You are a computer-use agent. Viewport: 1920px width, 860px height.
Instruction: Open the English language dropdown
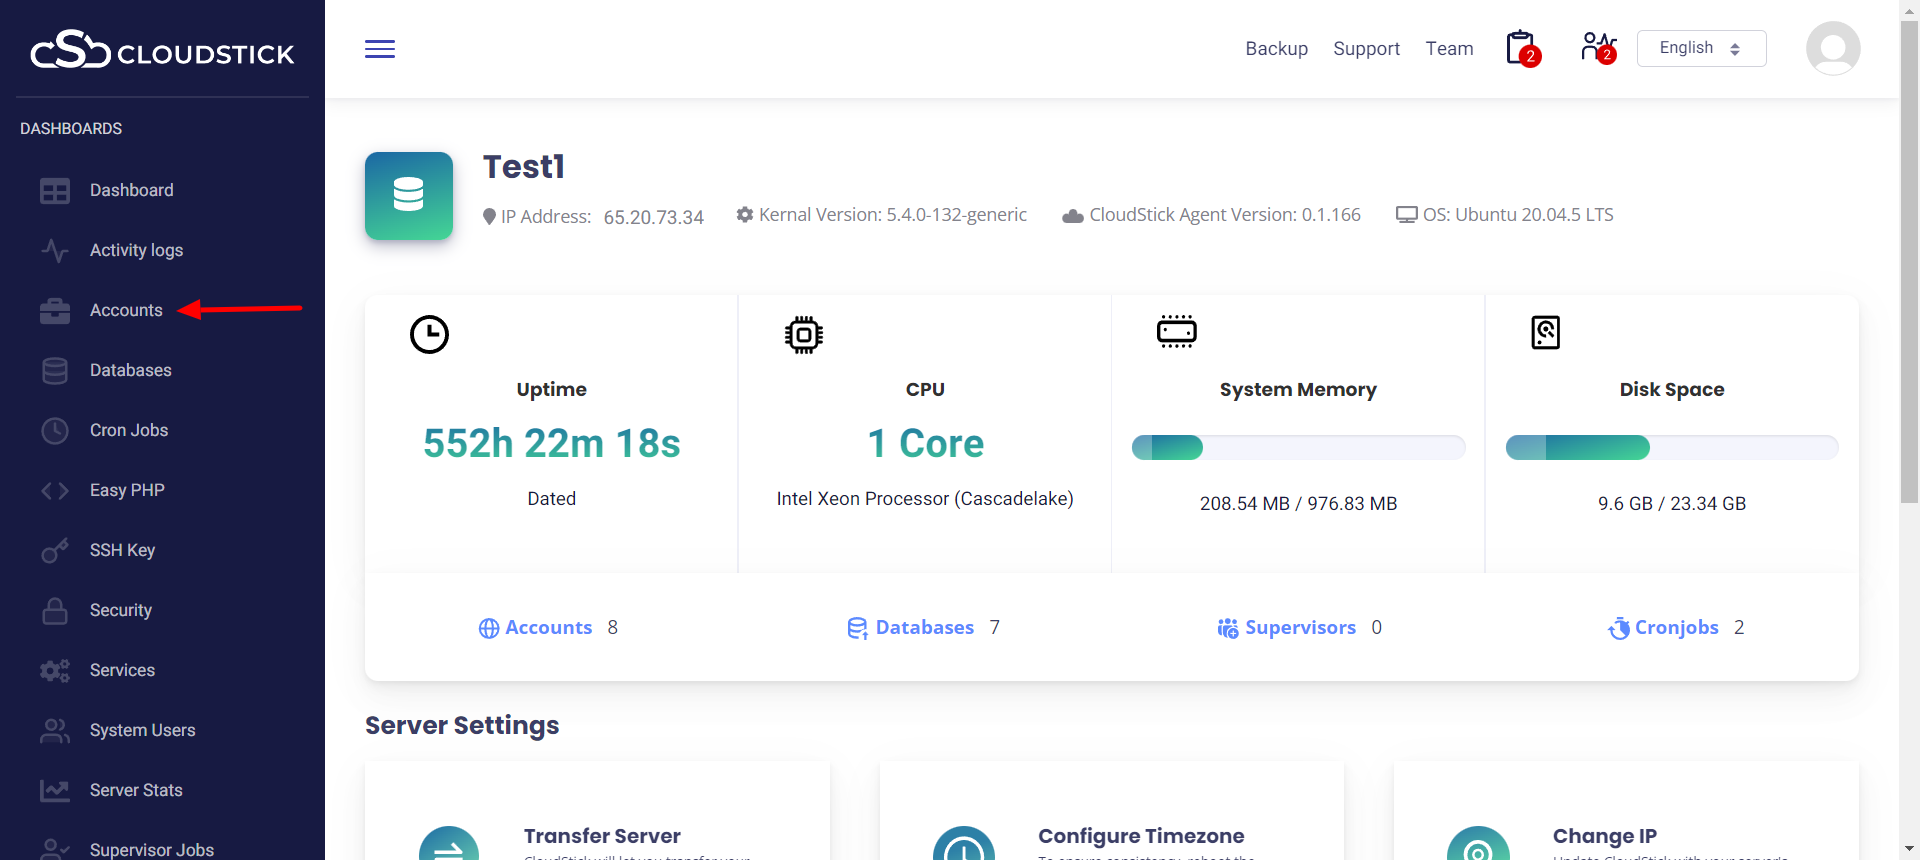pos(1701,48)
